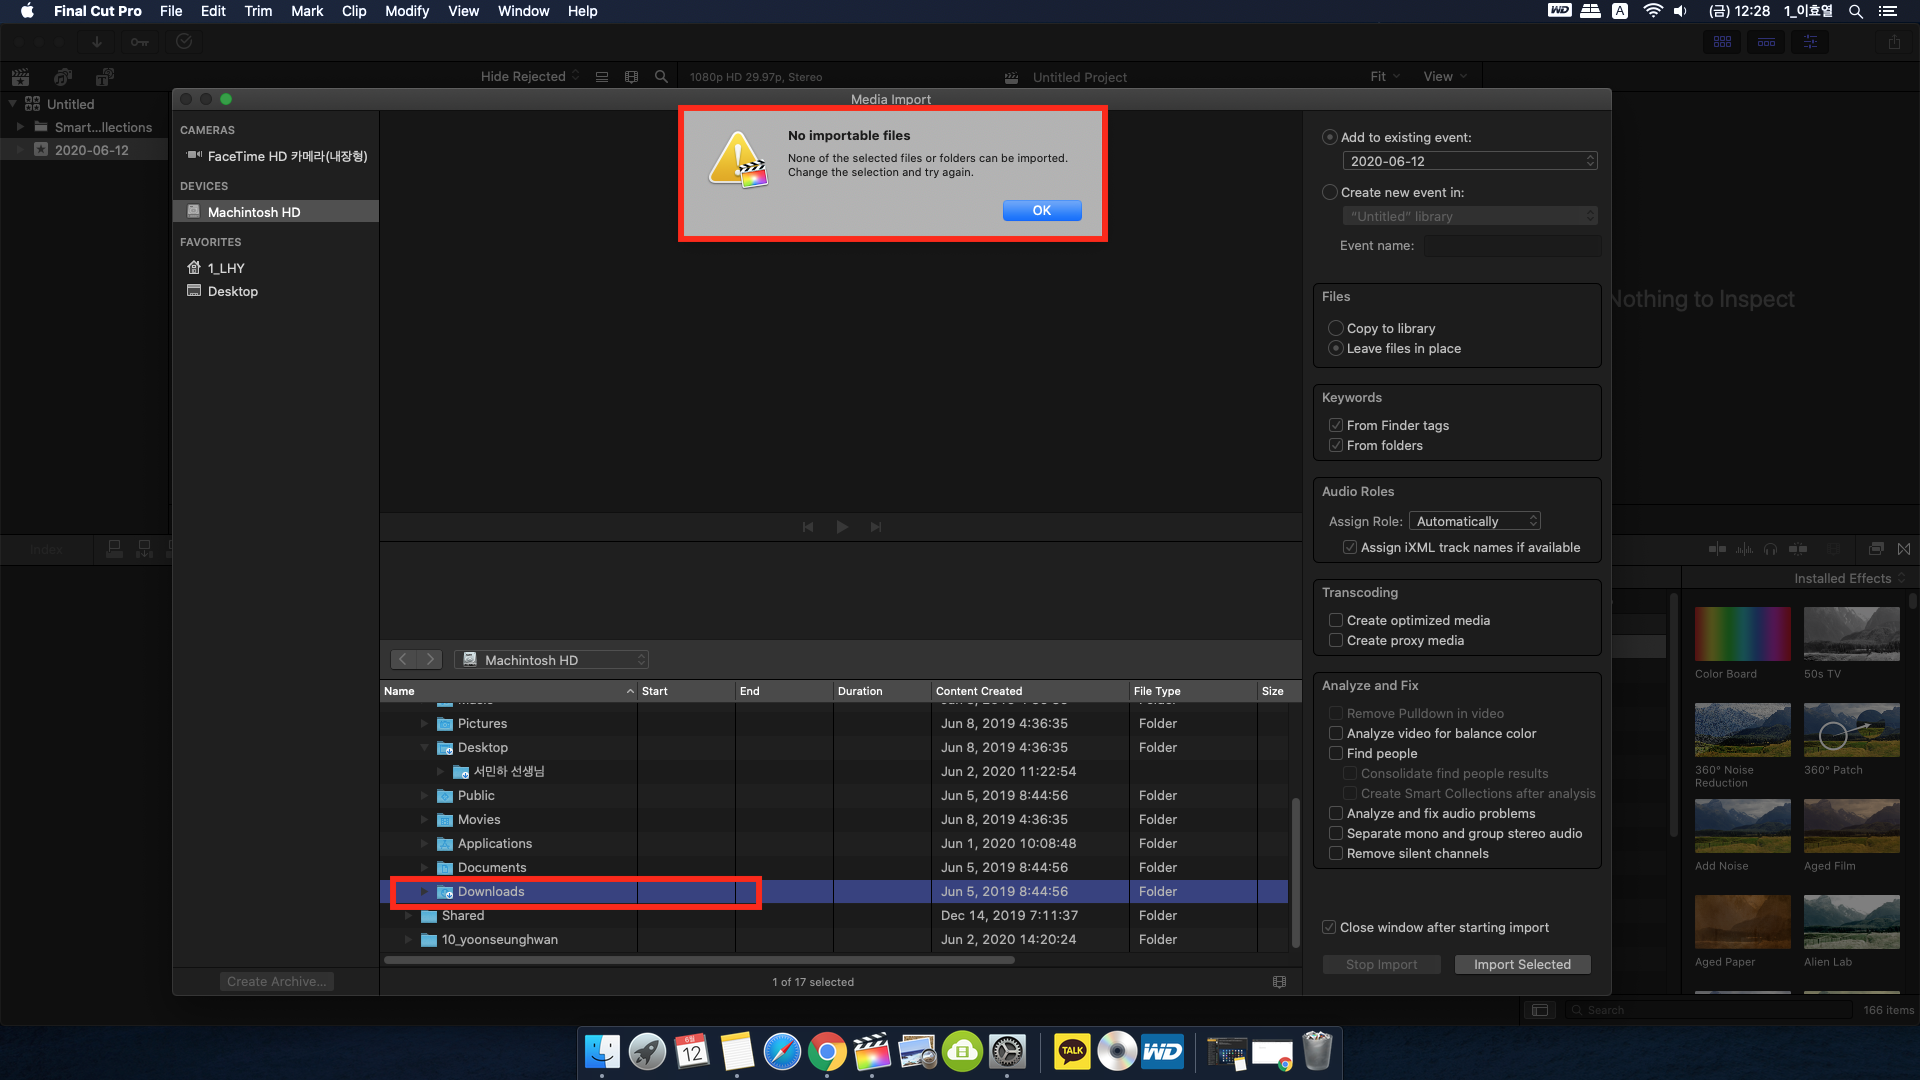1920x1080 pixels.
Task: Open the Edit menu
Action: pos(213,11)
